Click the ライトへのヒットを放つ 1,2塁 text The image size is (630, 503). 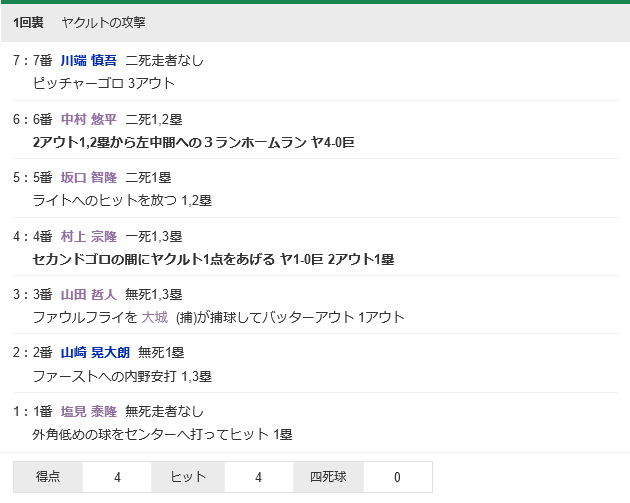point(122,200)
